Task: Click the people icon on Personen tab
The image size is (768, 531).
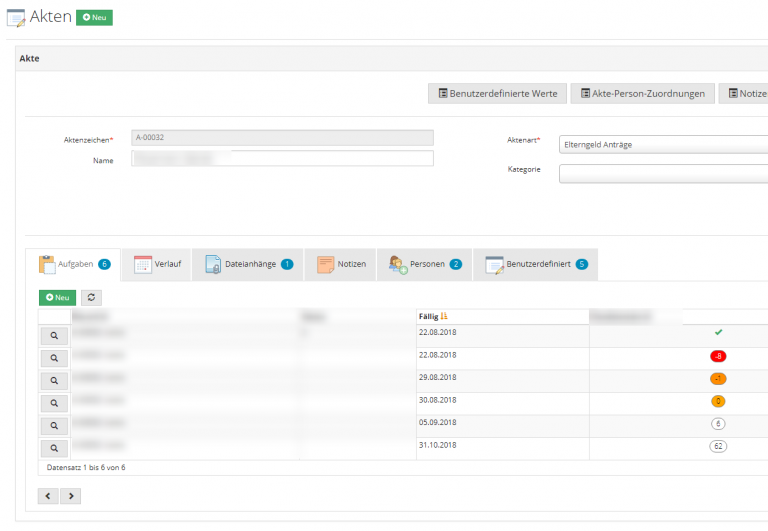Action: pos(398,265)
